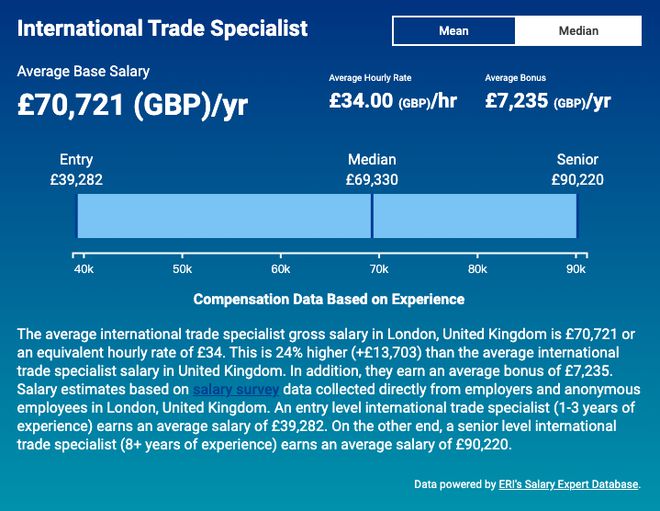Viewport: 660px width, 511px height.
Task: Select the Mean toggle option
Action: pos(453,31)
